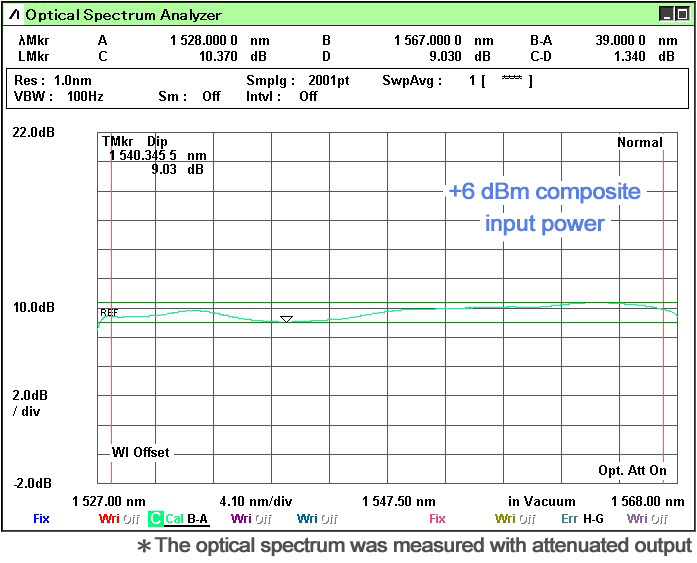Toggle the yellow Wri Off trace

tap(517, 519)
